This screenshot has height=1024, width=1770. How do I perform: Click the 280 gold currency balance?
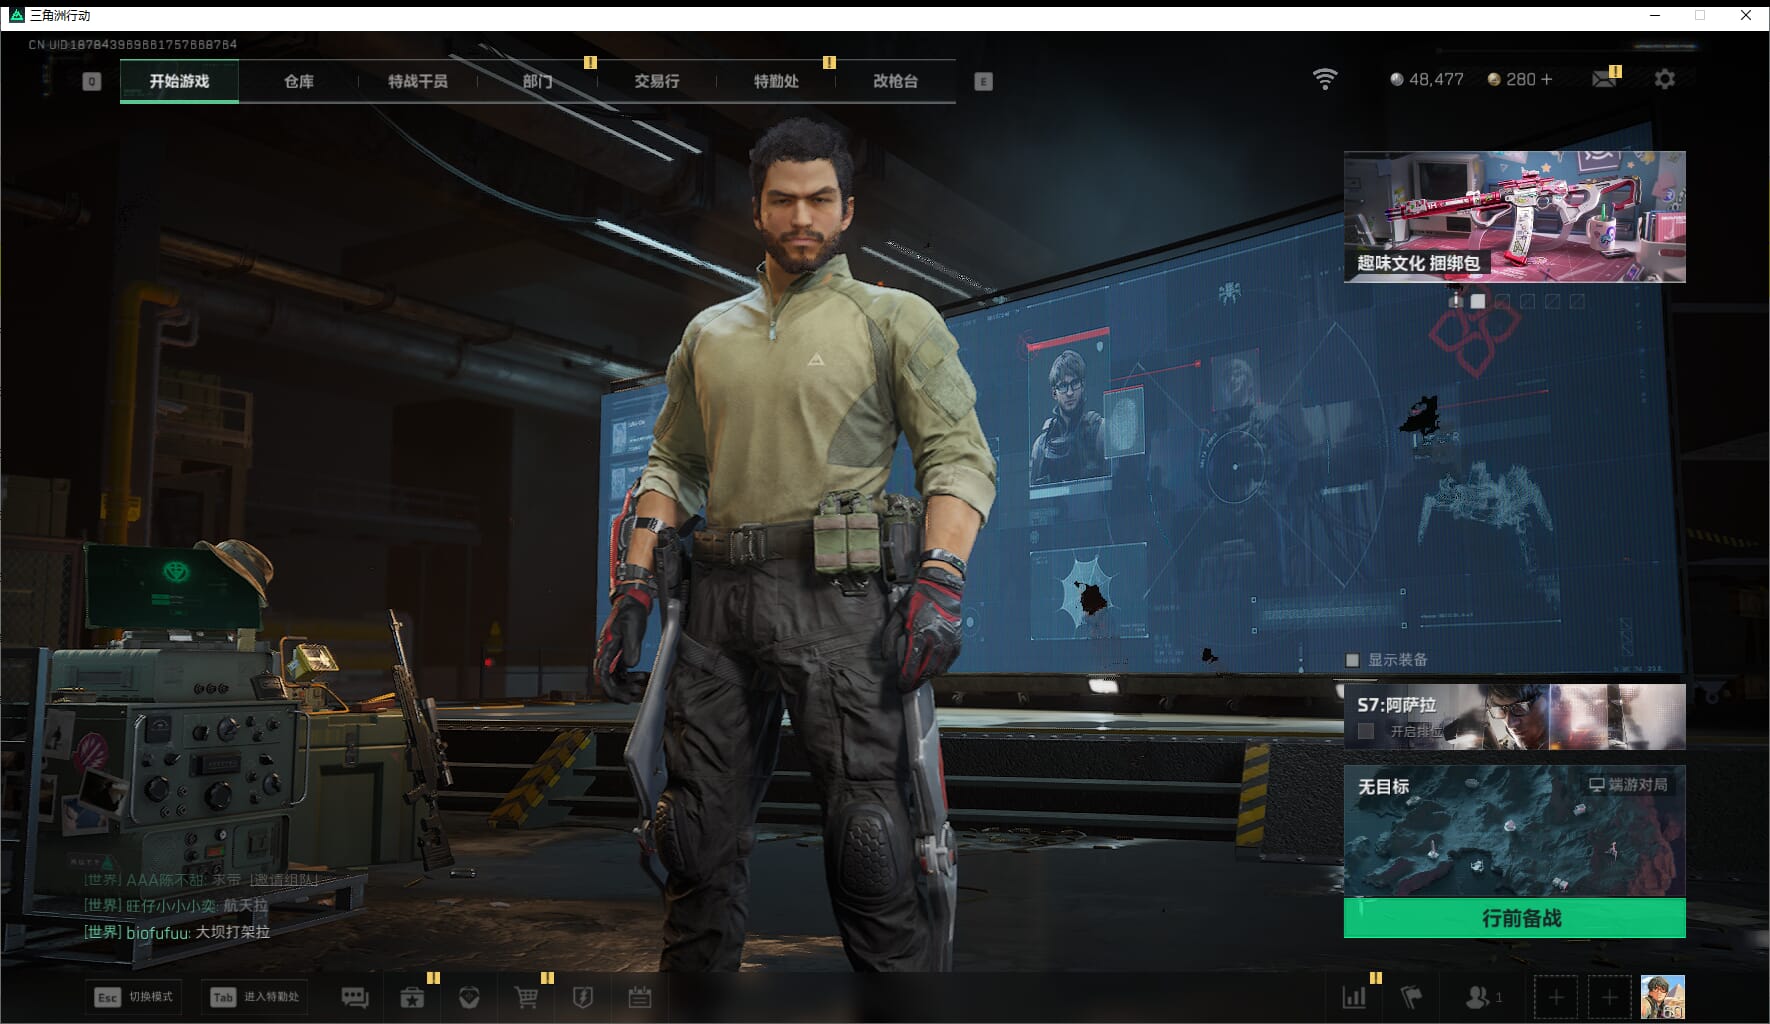click(1521, 79)
